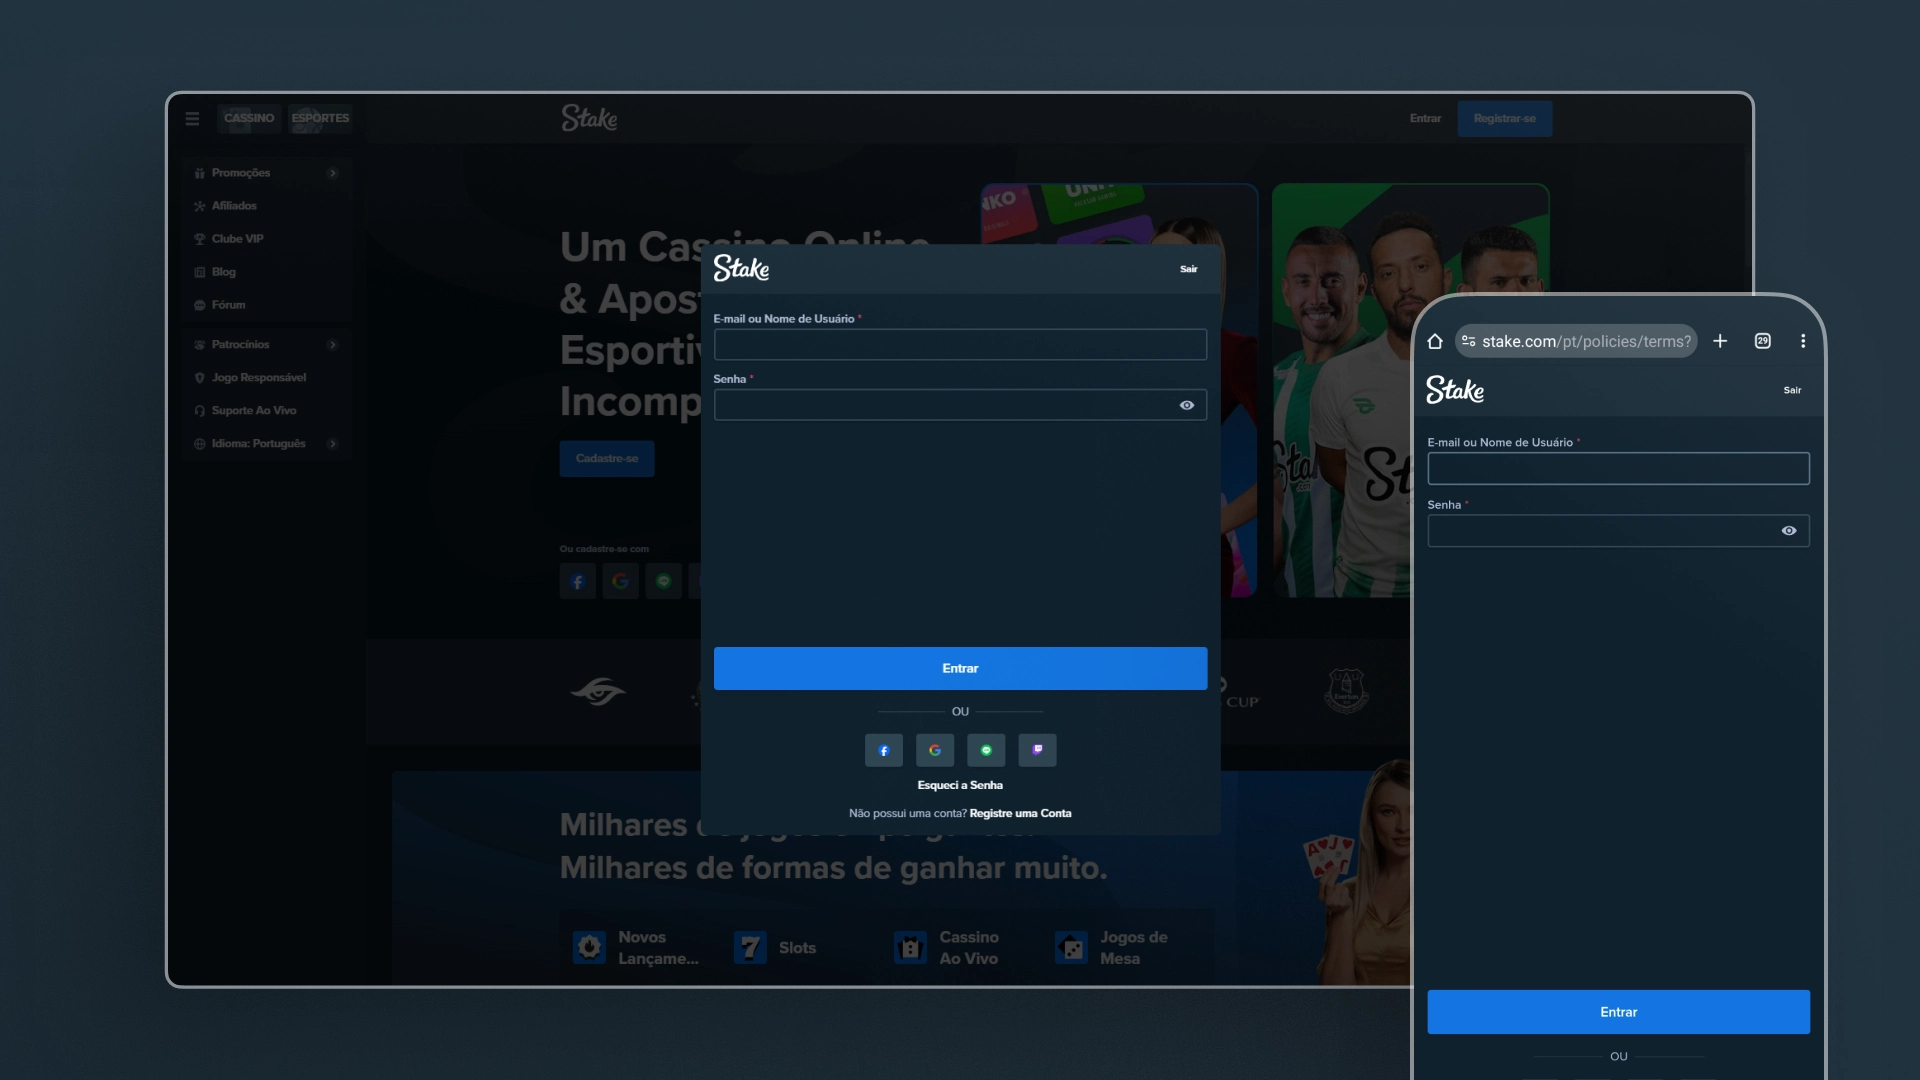The image size is (1920, 1080).
Task: Switch to the CASSINO tab
Action: [249, 118]
